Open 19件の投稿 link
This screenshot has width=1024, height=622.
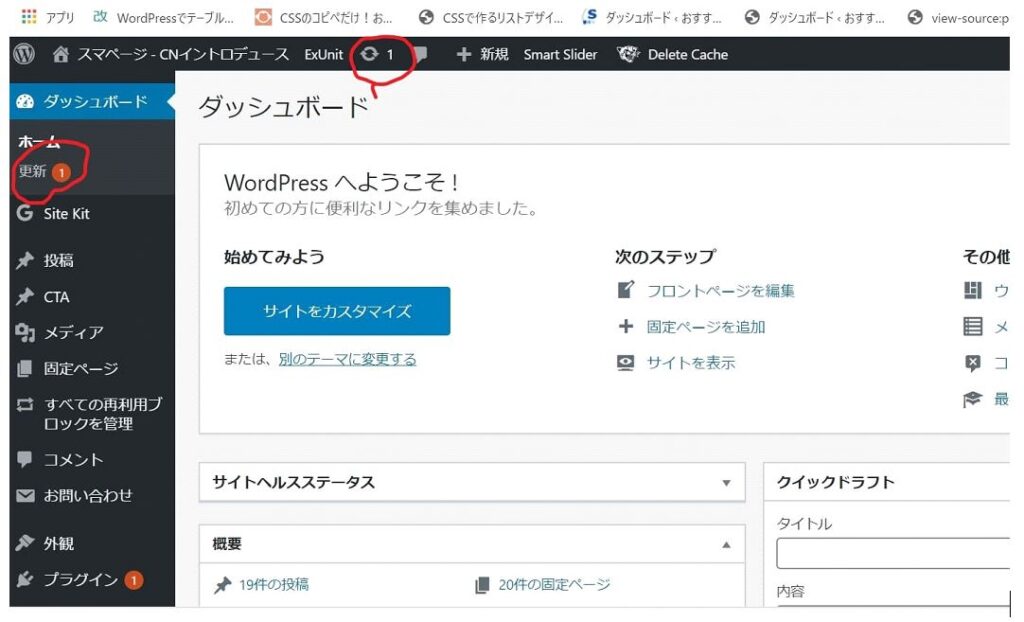click(x=274, y=585)
